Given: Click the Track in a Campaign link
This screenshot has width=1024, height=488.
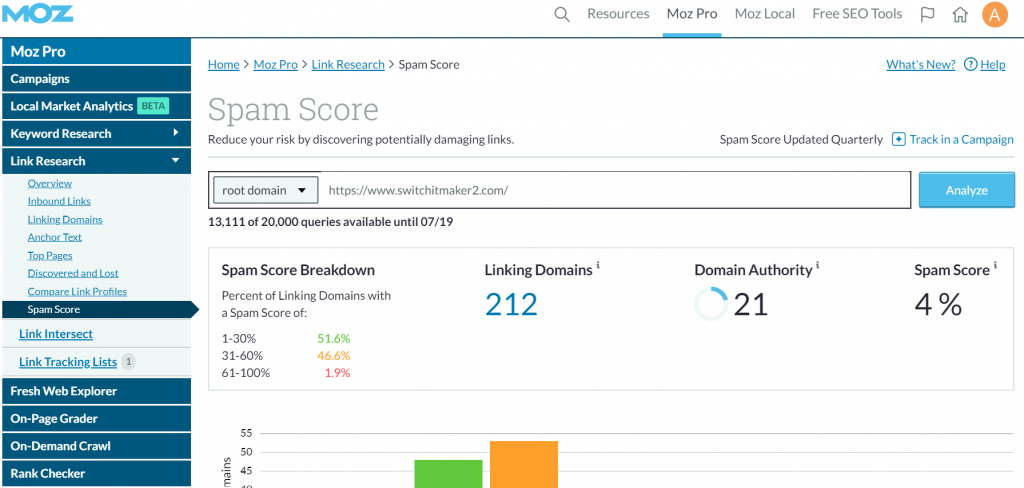Looking at the screenshot, I should pyautogui.click(x=961, y=139).
